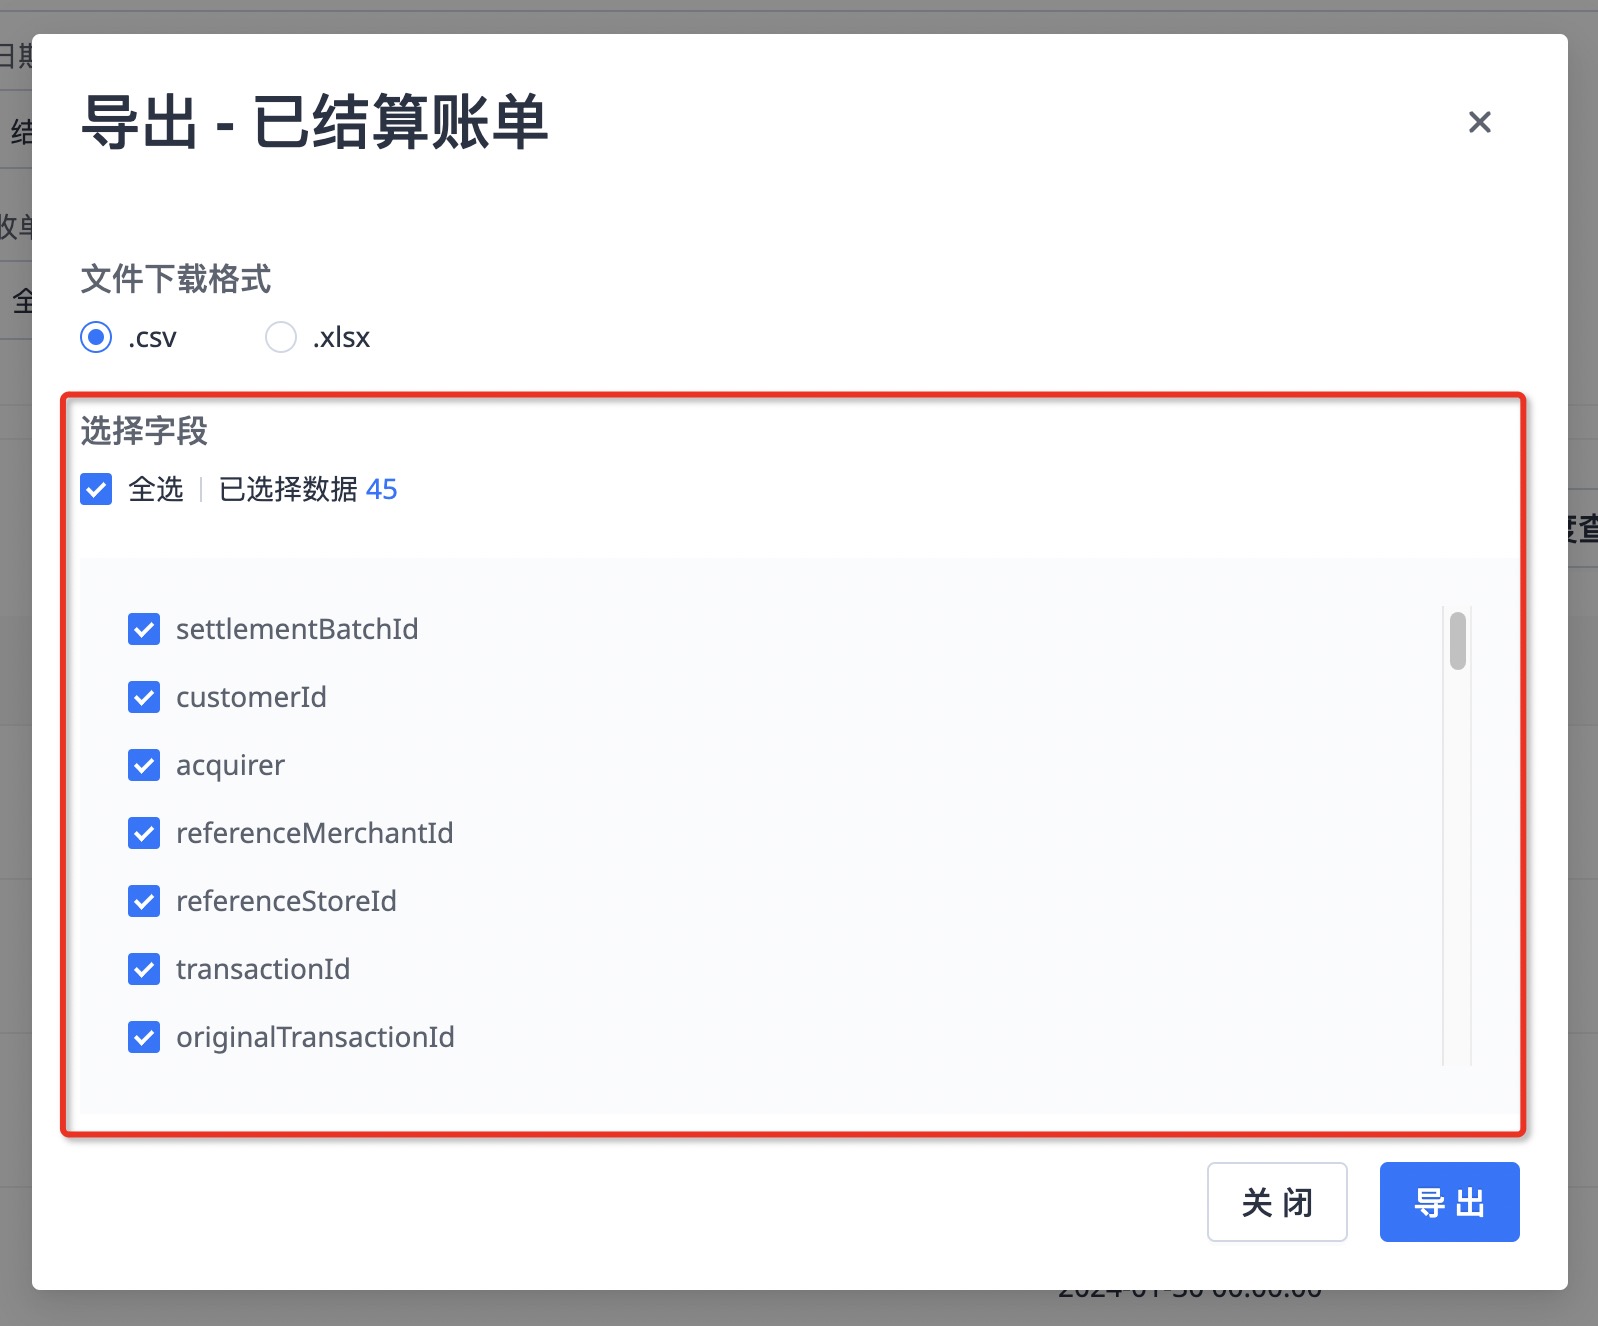
Task: Toggle the 全选 select-all checkbox
Action: point(96,489)
